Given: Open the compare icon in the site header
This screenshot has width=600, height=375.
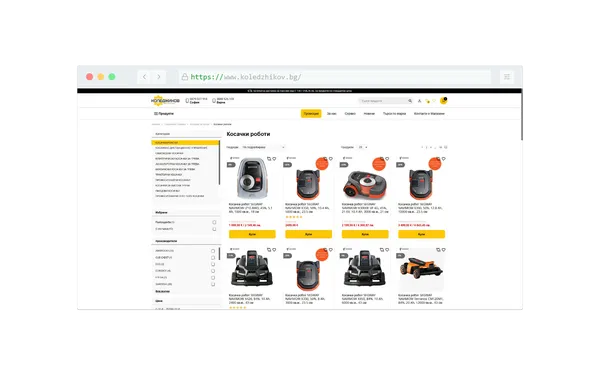Looking at the screenshot, I should pyautogui.click(x=427, y=101).
